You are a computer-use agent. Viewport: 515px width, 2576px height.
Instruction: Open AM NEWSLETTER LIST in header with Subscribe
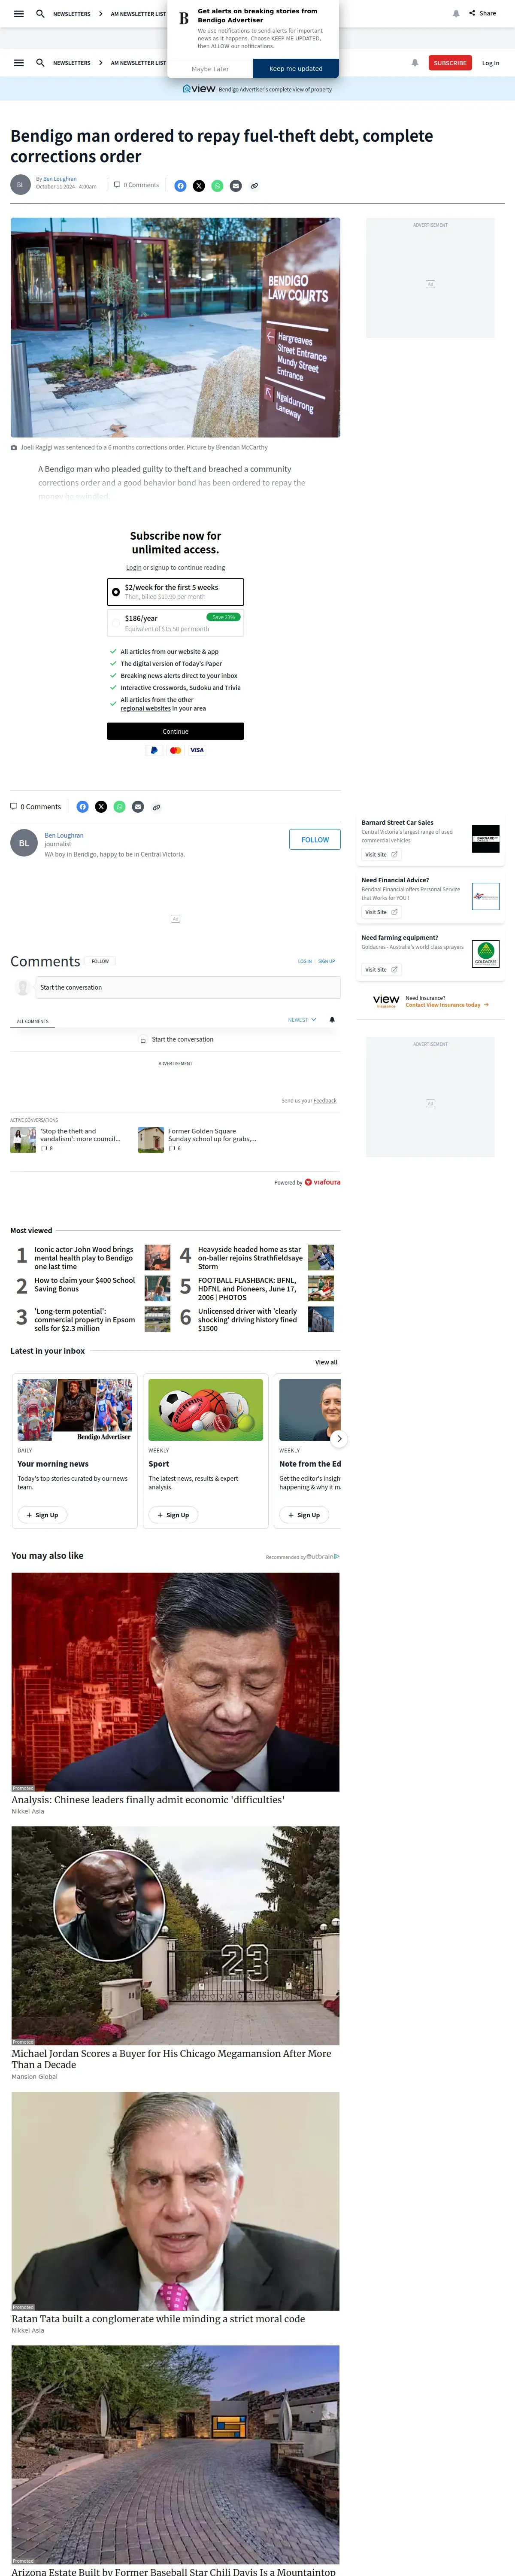tap(139, 63)
